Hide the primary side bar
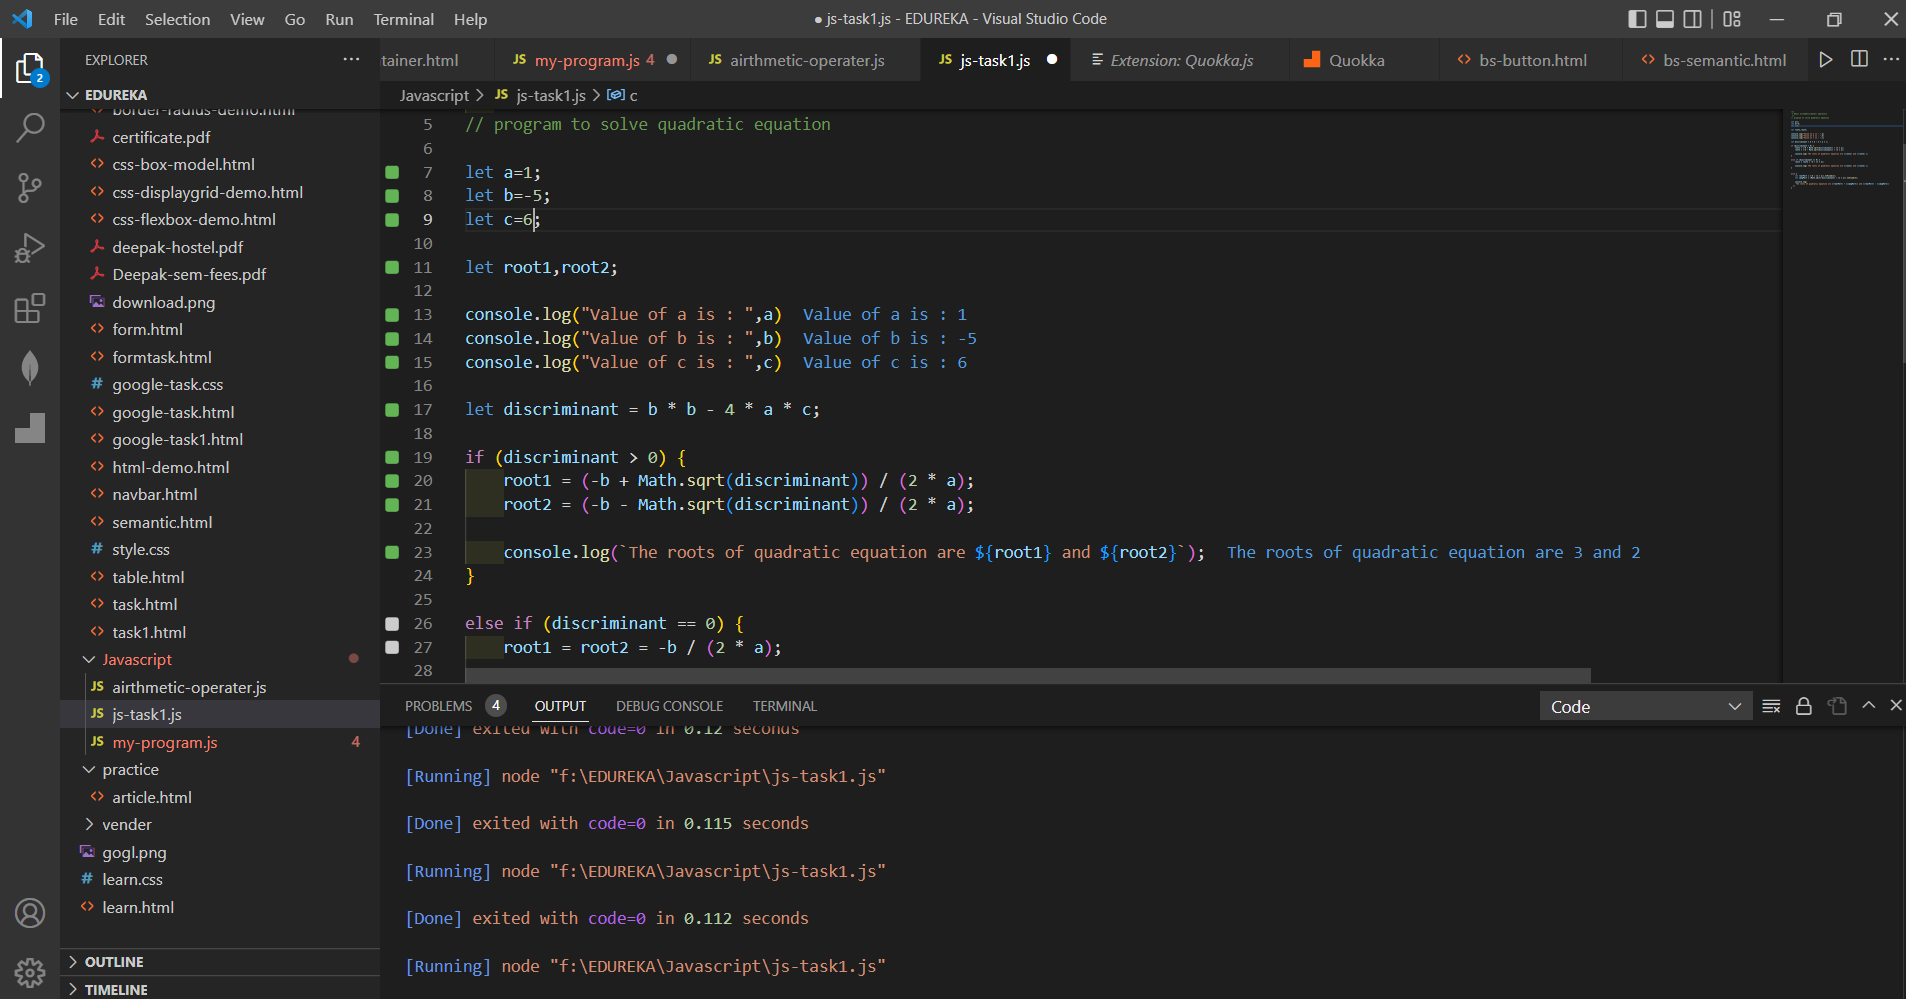This screenshot has height=999, width=1906. [x=1637, y=18]
